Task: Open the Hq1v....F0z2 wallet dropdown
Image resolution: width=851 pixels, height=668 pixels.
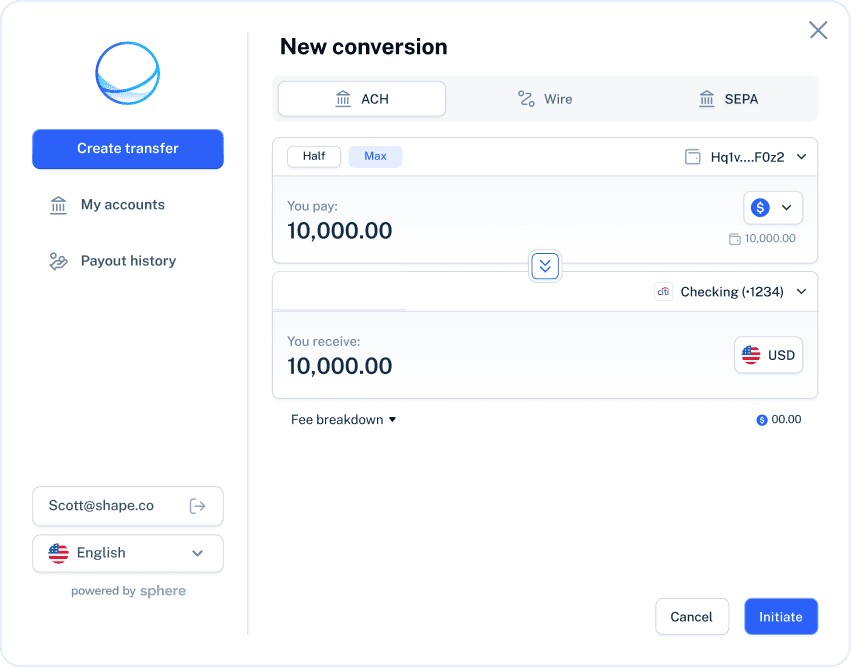Action: pos(746,157)
